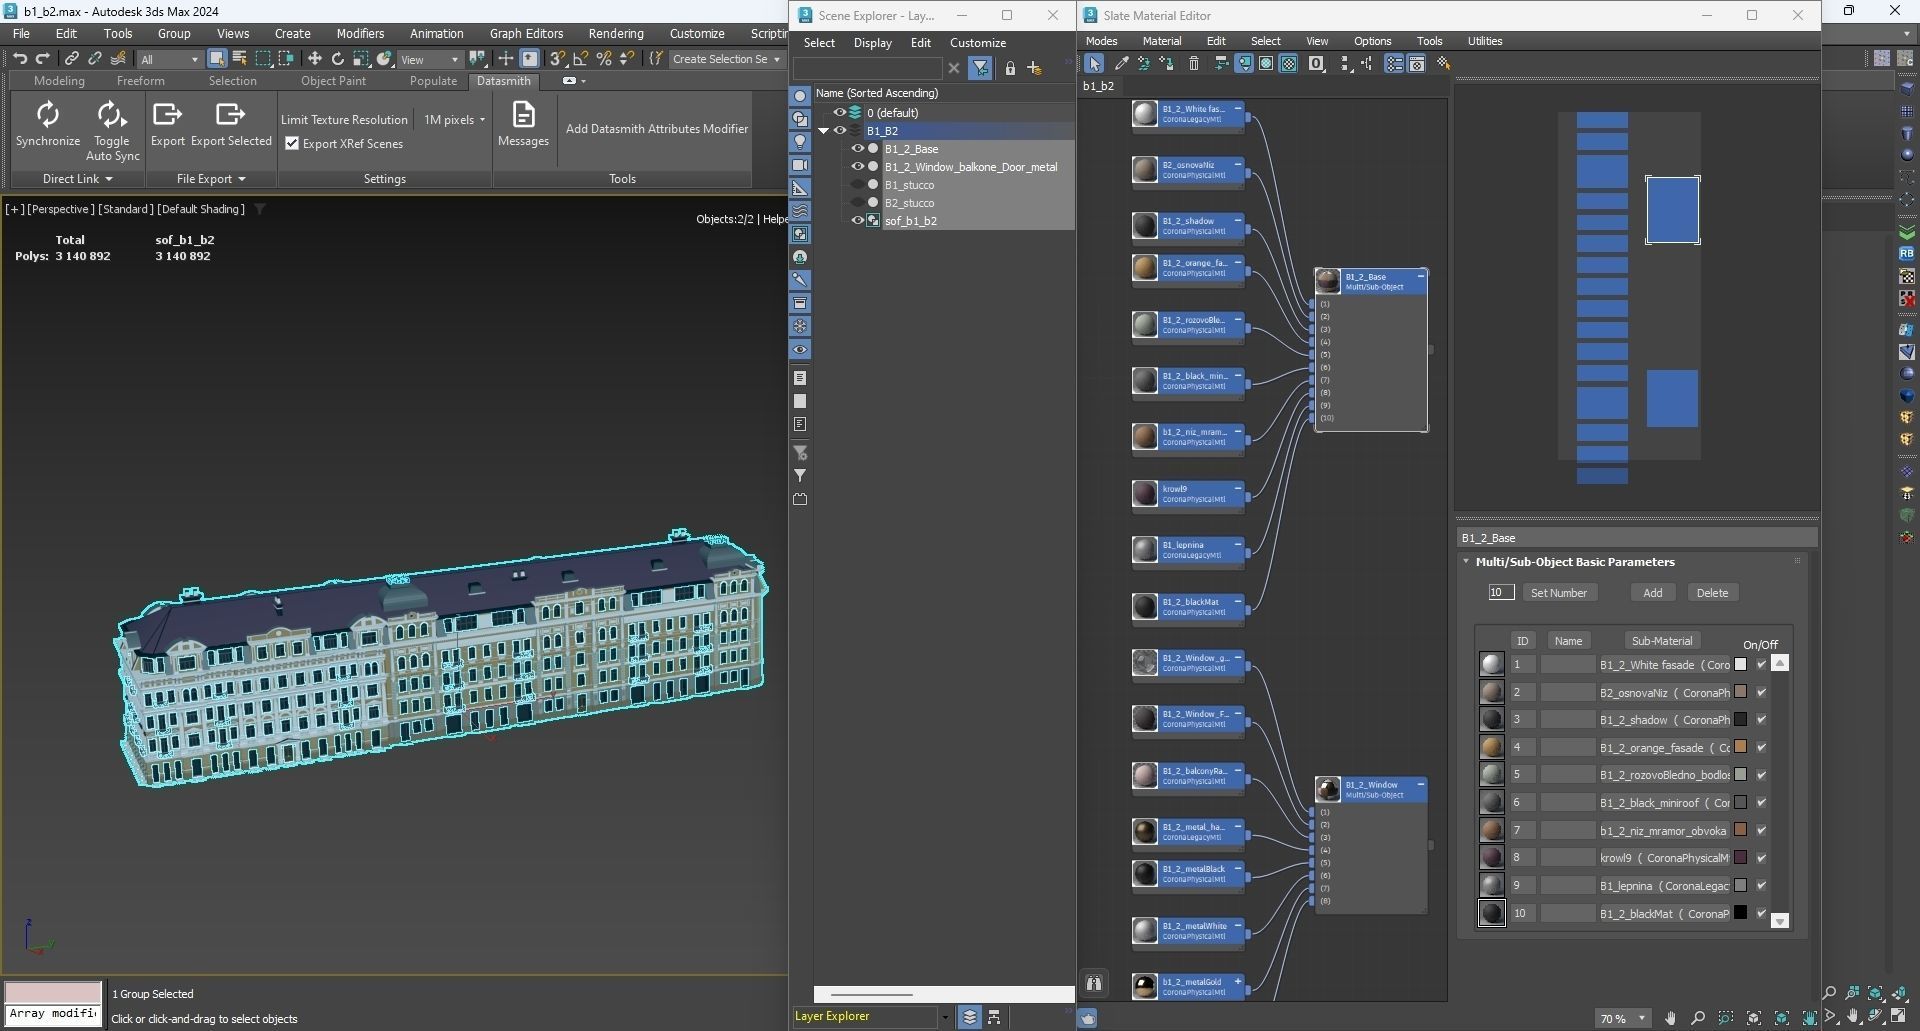This screenshot has width=1920, height=1031.
Task: Activate the Select Object tool
Action: (217, 59)
